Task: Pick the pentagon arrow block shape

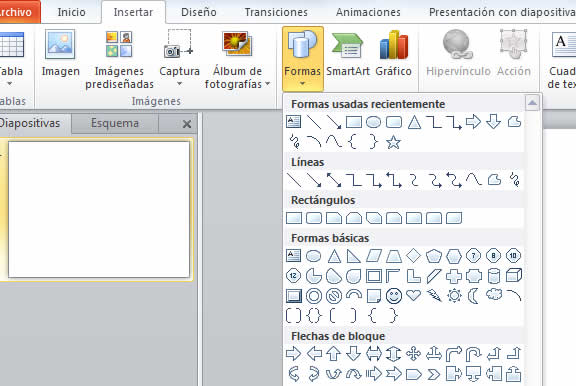Action: (414, 374)
